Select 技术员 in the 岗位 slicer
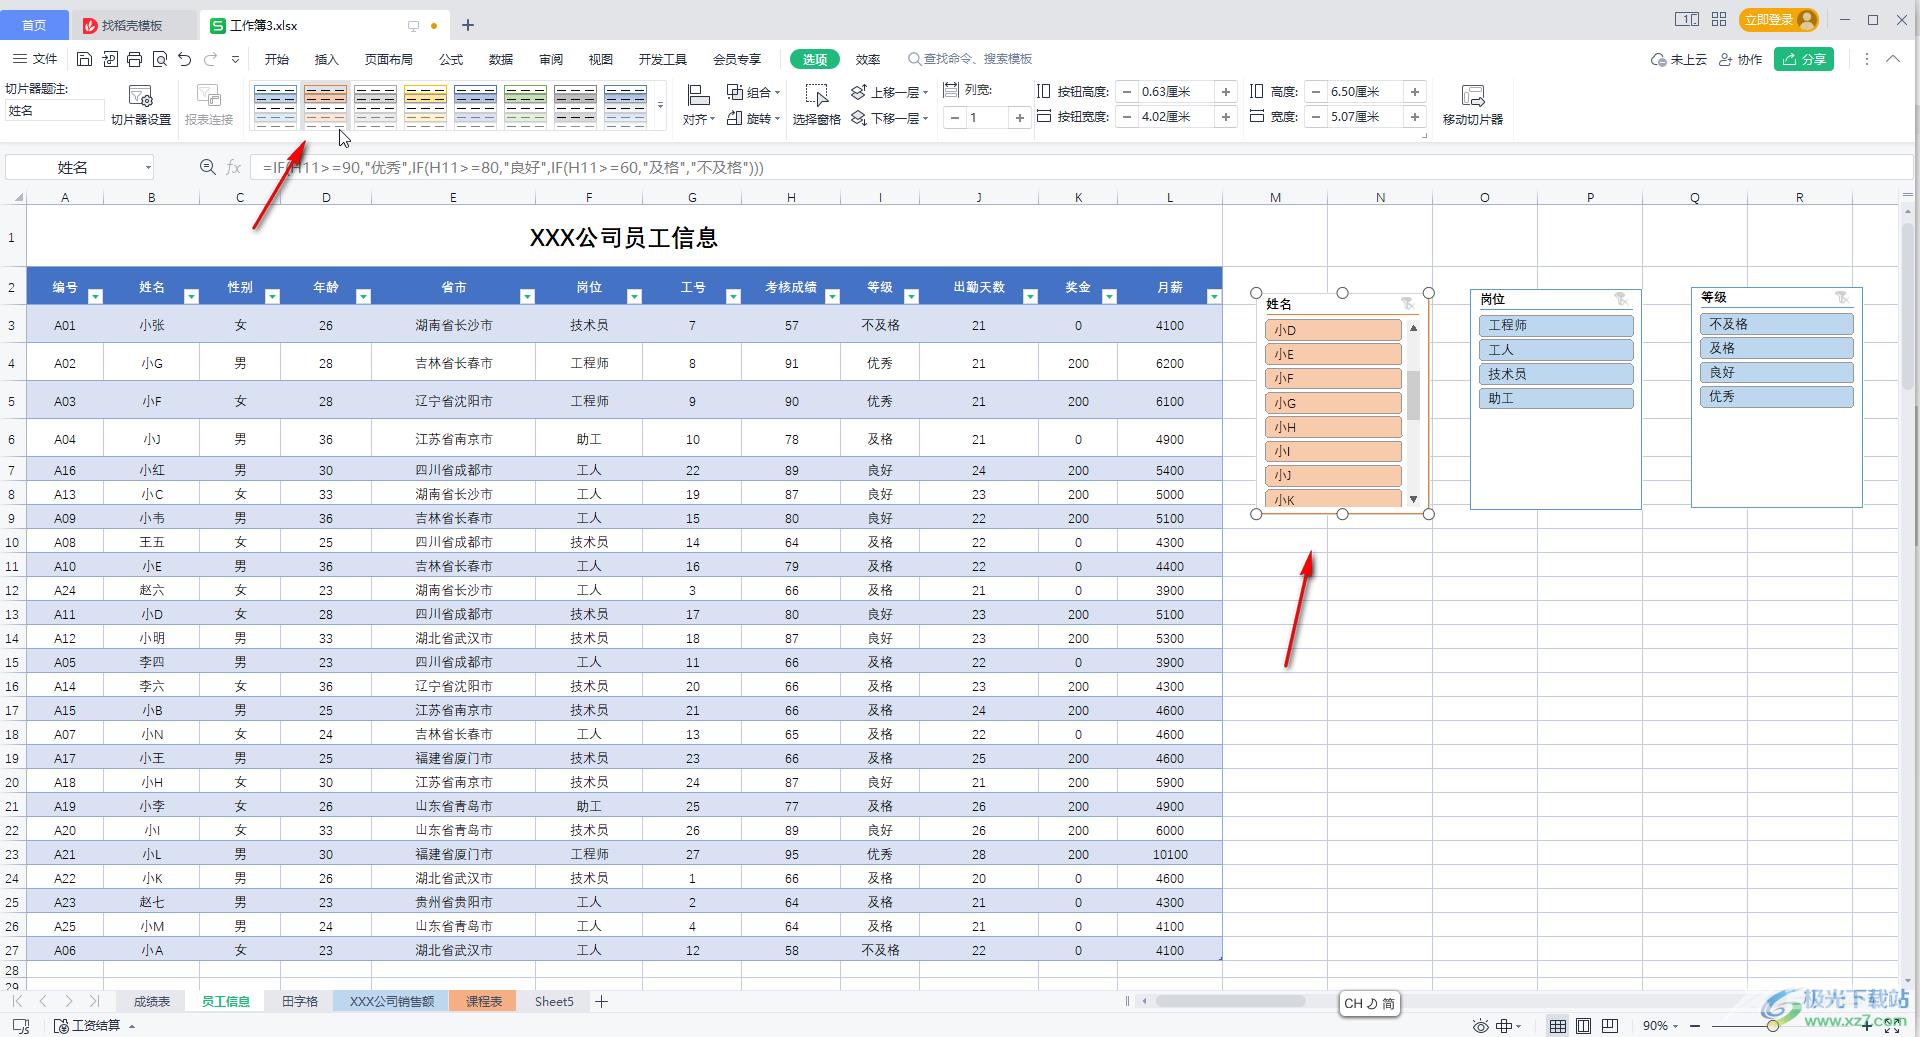Viewport: 1920px width, 1037px height. (x=1556, y=374)
